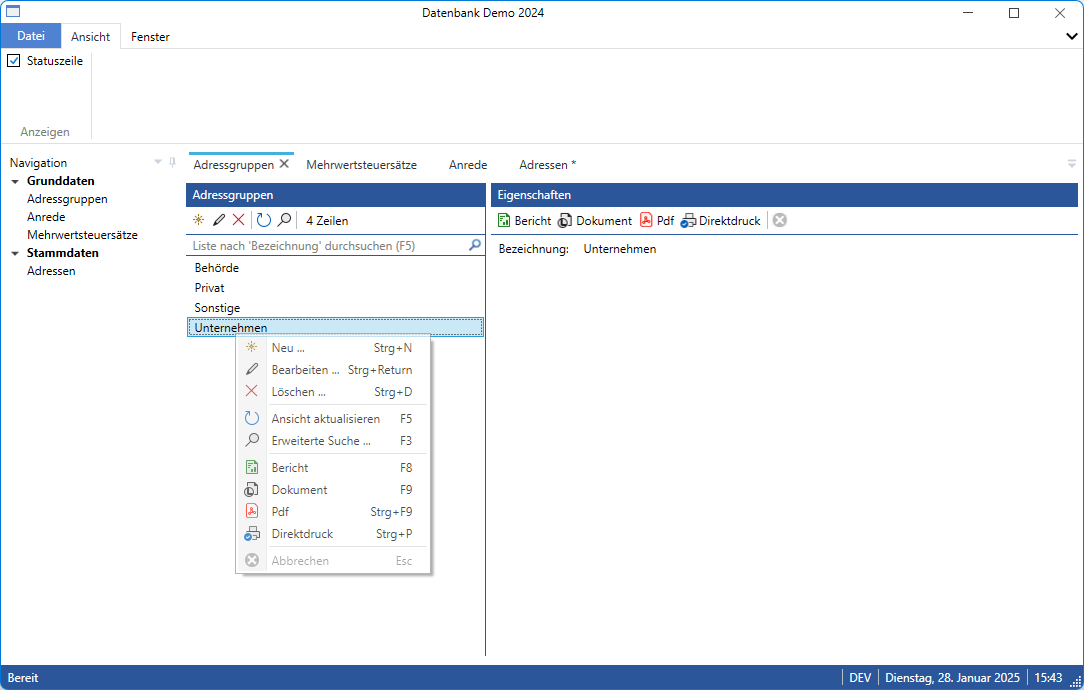Select the 'Sonstige' list row
The width and height of the screenshot is (1084, 690).
[x=335, y=308]
